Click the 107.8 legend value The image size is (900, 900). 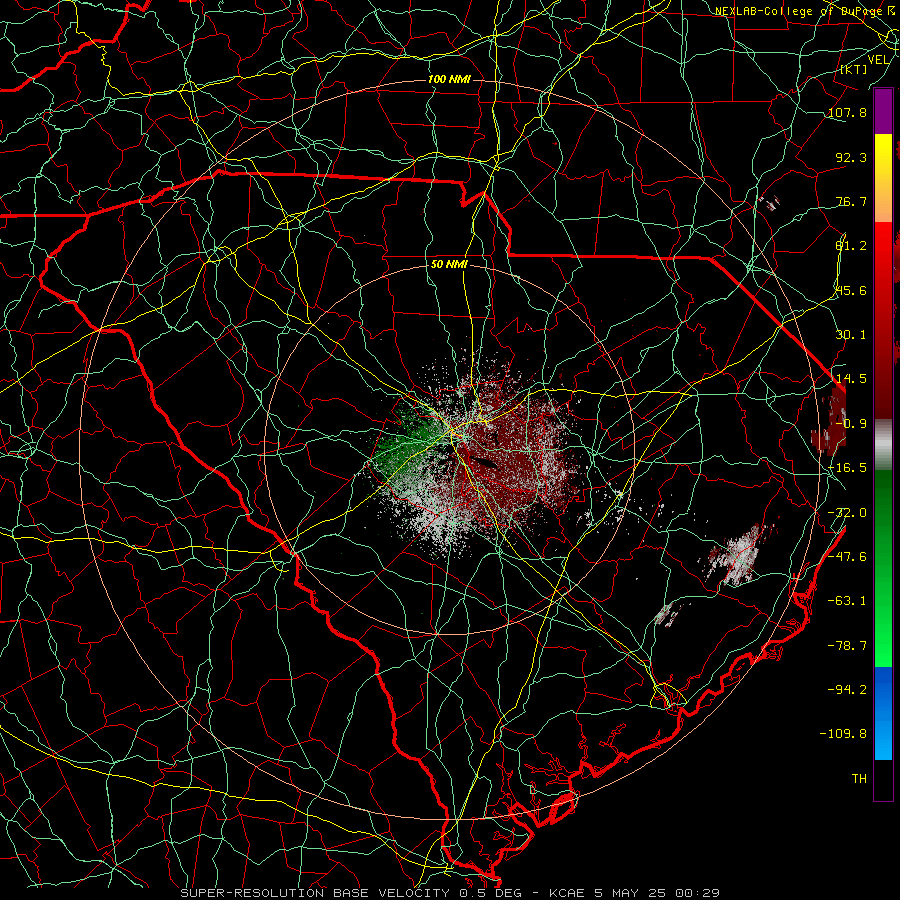coord(847,112)
